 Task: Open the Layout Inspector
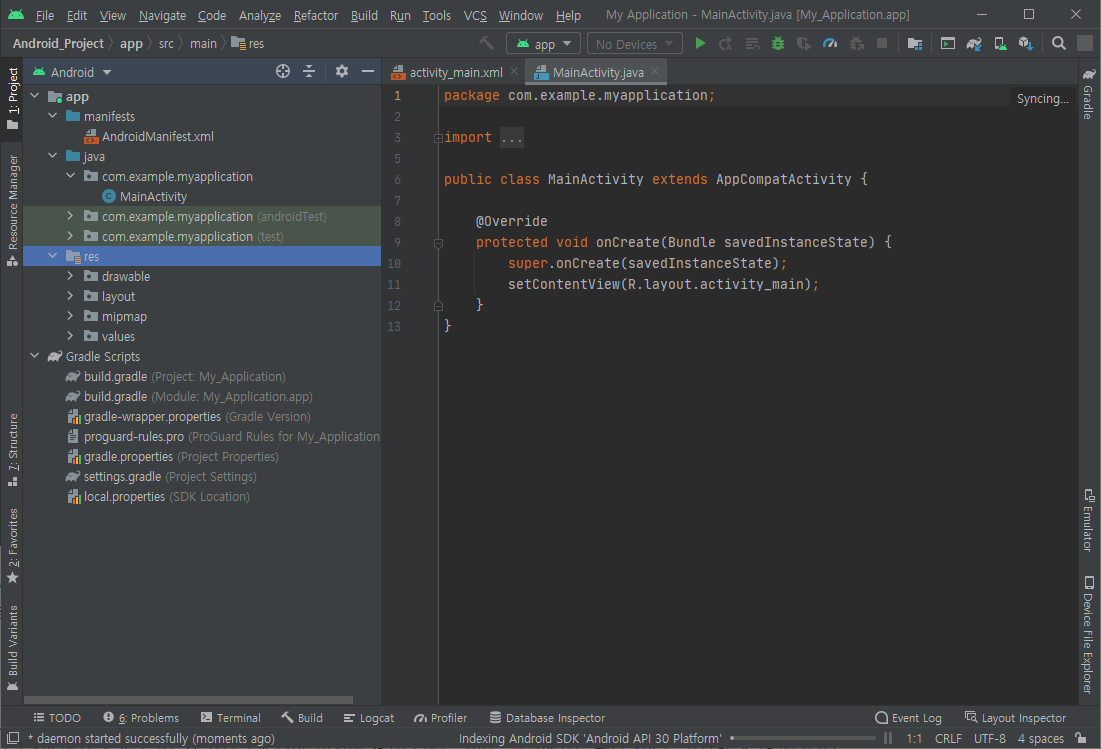tap(1015, 717)
